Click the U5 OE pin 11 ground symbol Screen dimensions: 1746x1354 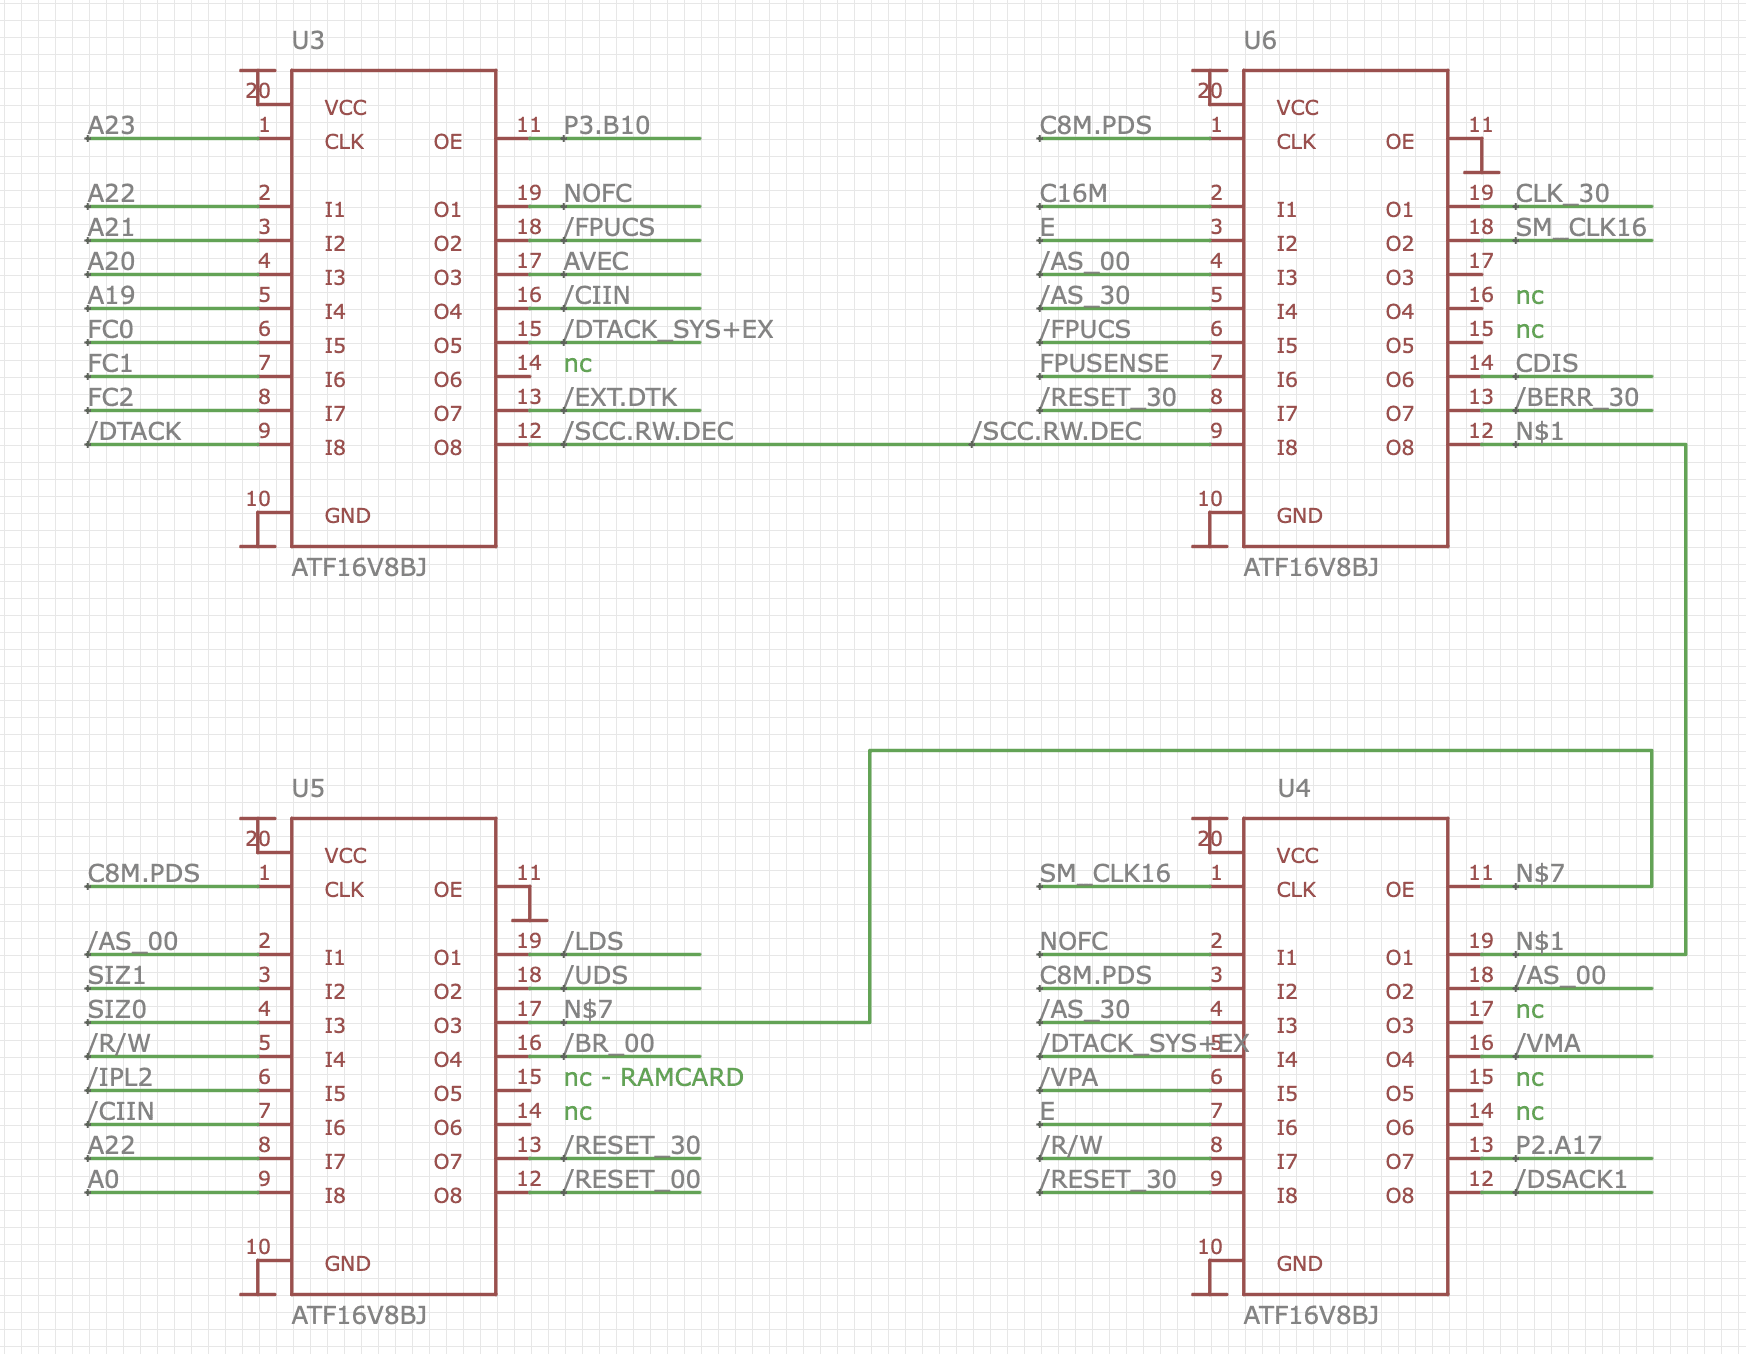point(529,906)
